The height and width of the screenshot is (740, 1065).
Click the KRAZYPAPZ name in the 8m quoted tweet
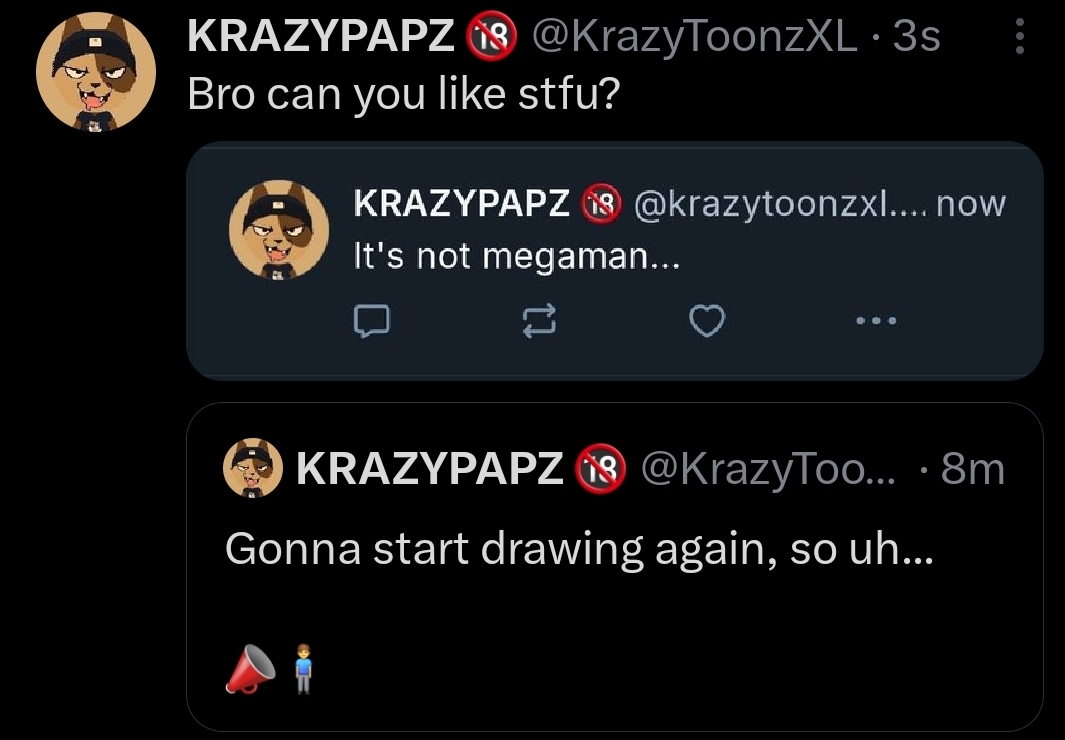coord(430,469)
